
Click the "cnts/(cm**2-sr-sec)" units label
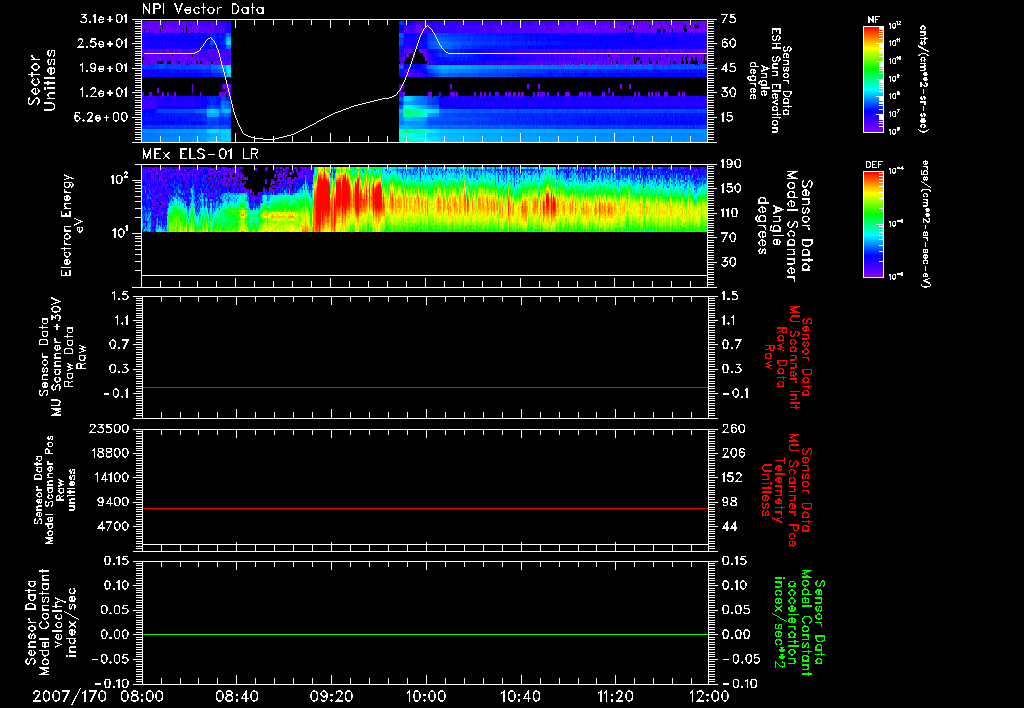pyautogui.click(x=923, y=79)
